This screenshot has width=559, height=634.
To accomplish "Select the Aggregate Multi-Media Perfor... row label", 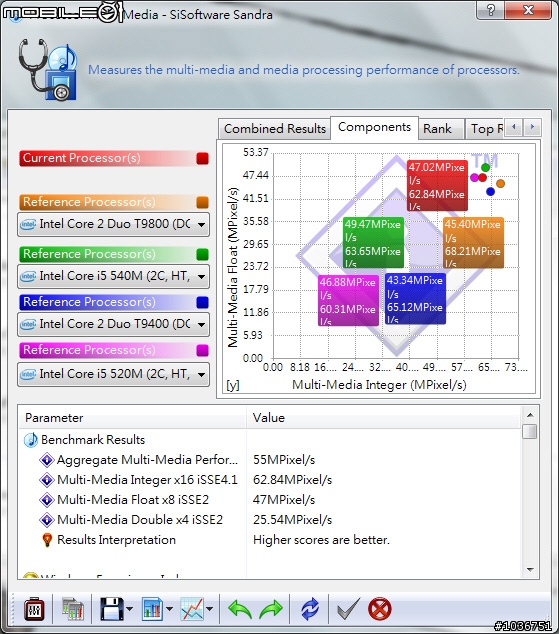I will [148, 460].
